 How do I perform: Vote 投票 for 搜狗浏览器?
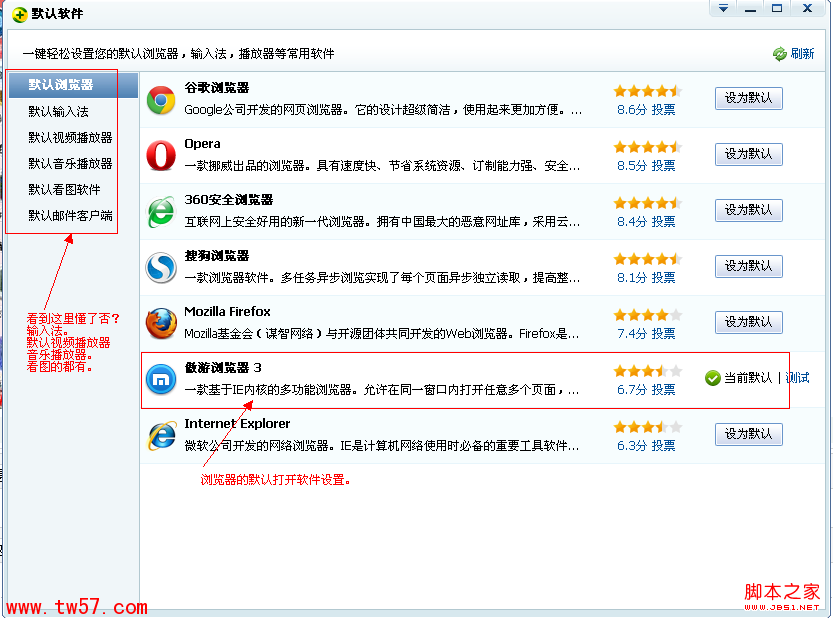[664, 278]
